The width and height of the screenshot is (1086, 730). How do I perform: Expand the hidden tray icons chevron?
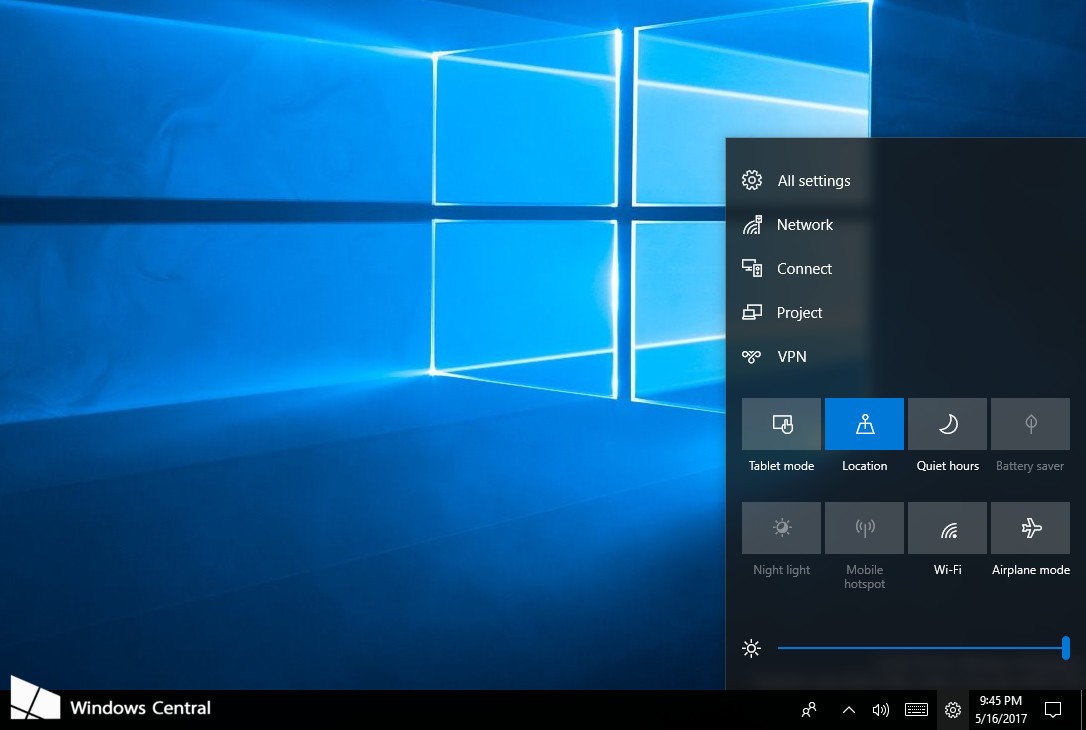pyautogui.click(x=848, y=710)
